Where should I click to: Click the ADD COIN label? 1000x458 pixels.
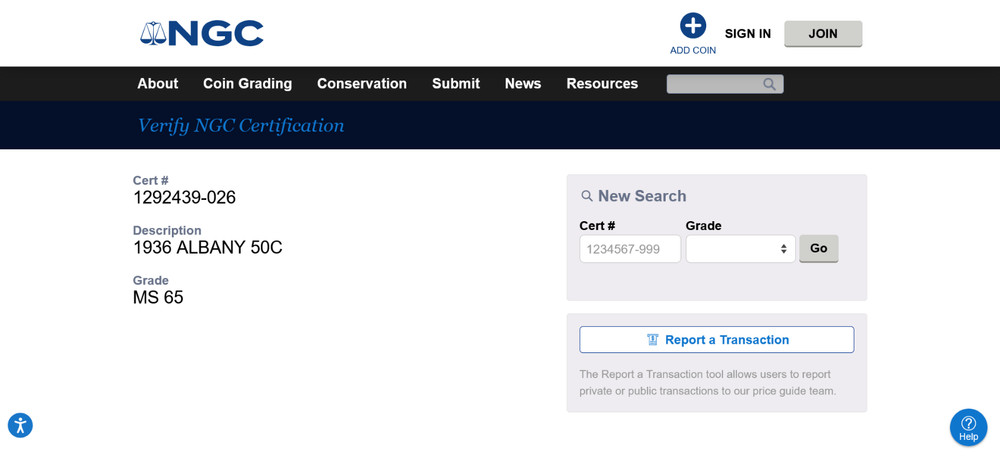click(x=693, y=50)
